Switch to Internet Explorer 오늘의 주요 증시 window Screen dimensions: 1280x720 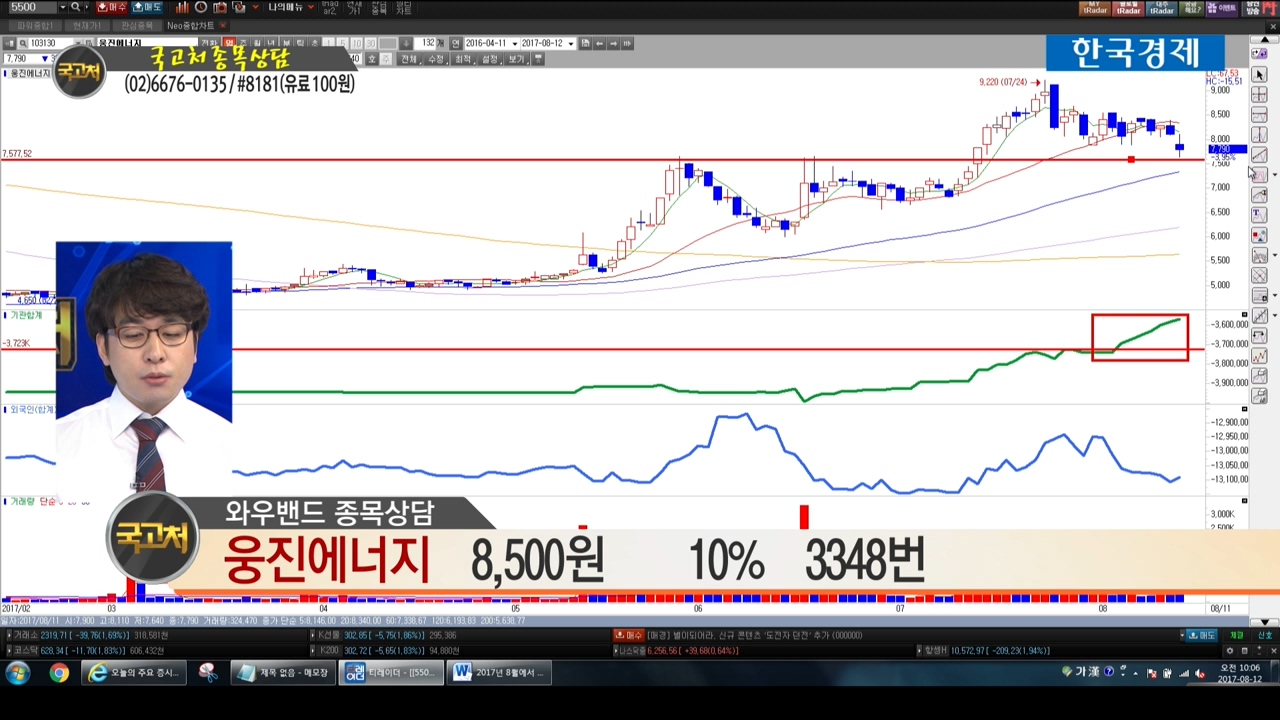[x=135, y=673]
